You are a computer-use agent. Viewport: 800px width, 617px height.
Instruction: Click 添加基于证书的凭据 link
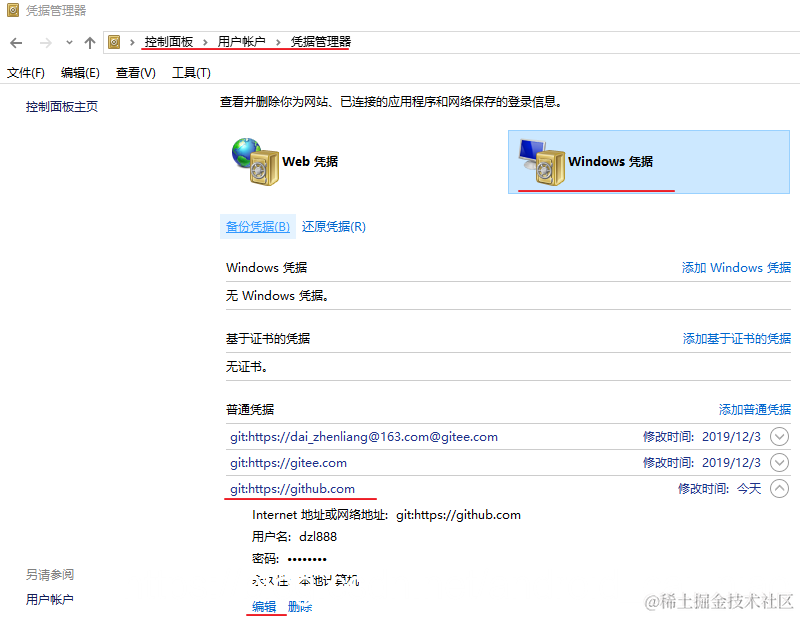click(737, 338)
